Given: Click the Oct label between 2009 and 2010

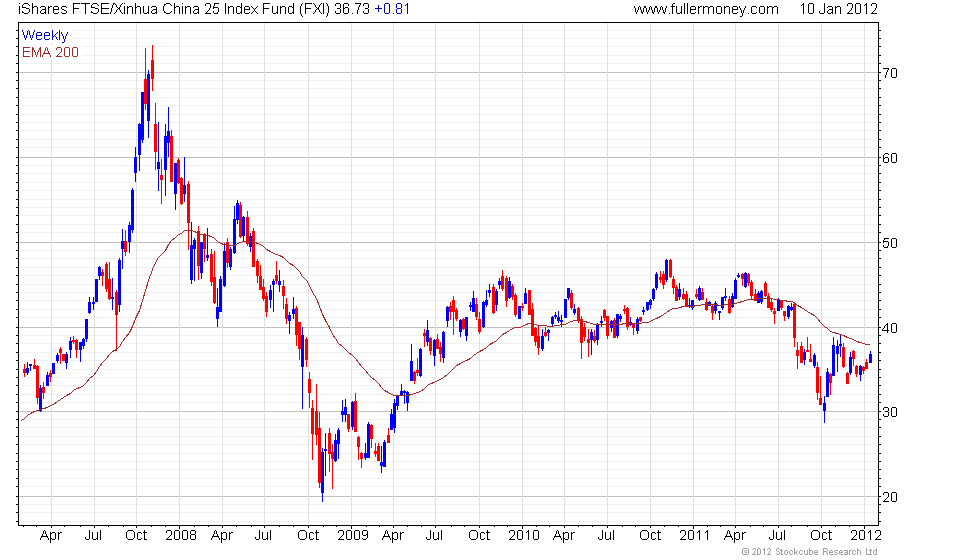Looking at the screenshot, I should 479,536.
